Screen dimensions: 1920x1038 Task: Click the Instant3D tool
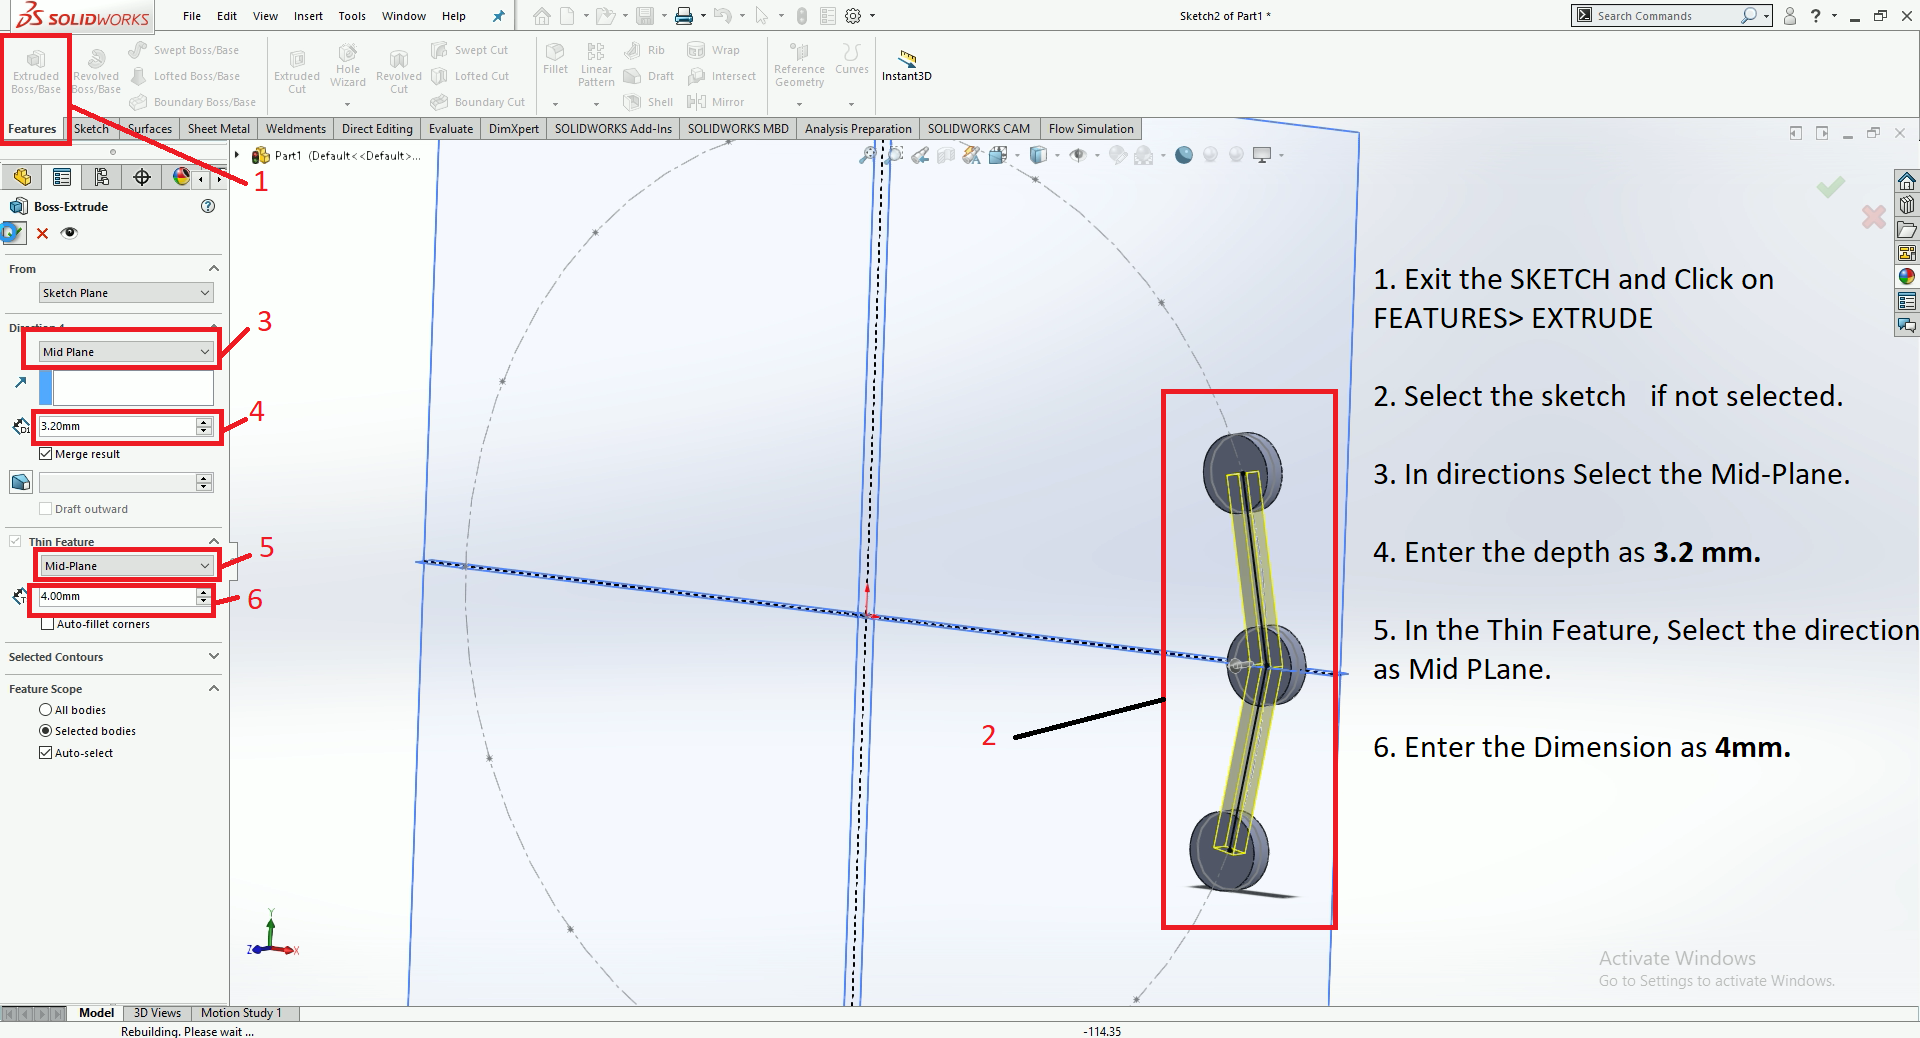(907, 65)
